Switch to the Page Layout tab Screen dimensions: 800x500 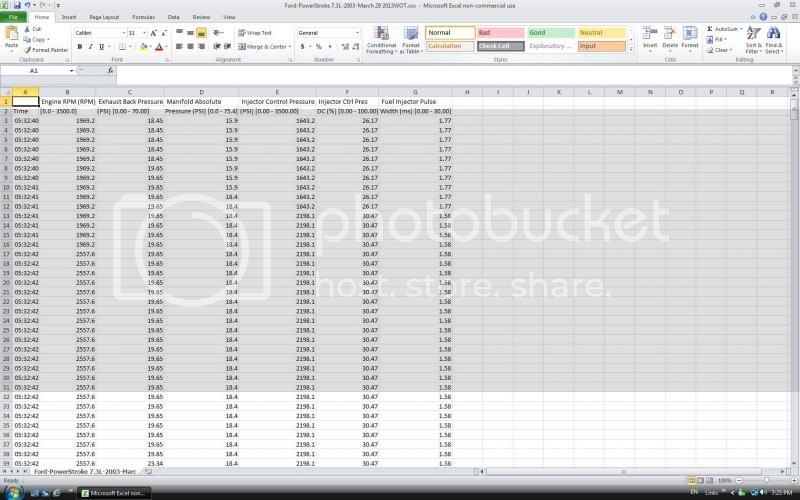104,17
